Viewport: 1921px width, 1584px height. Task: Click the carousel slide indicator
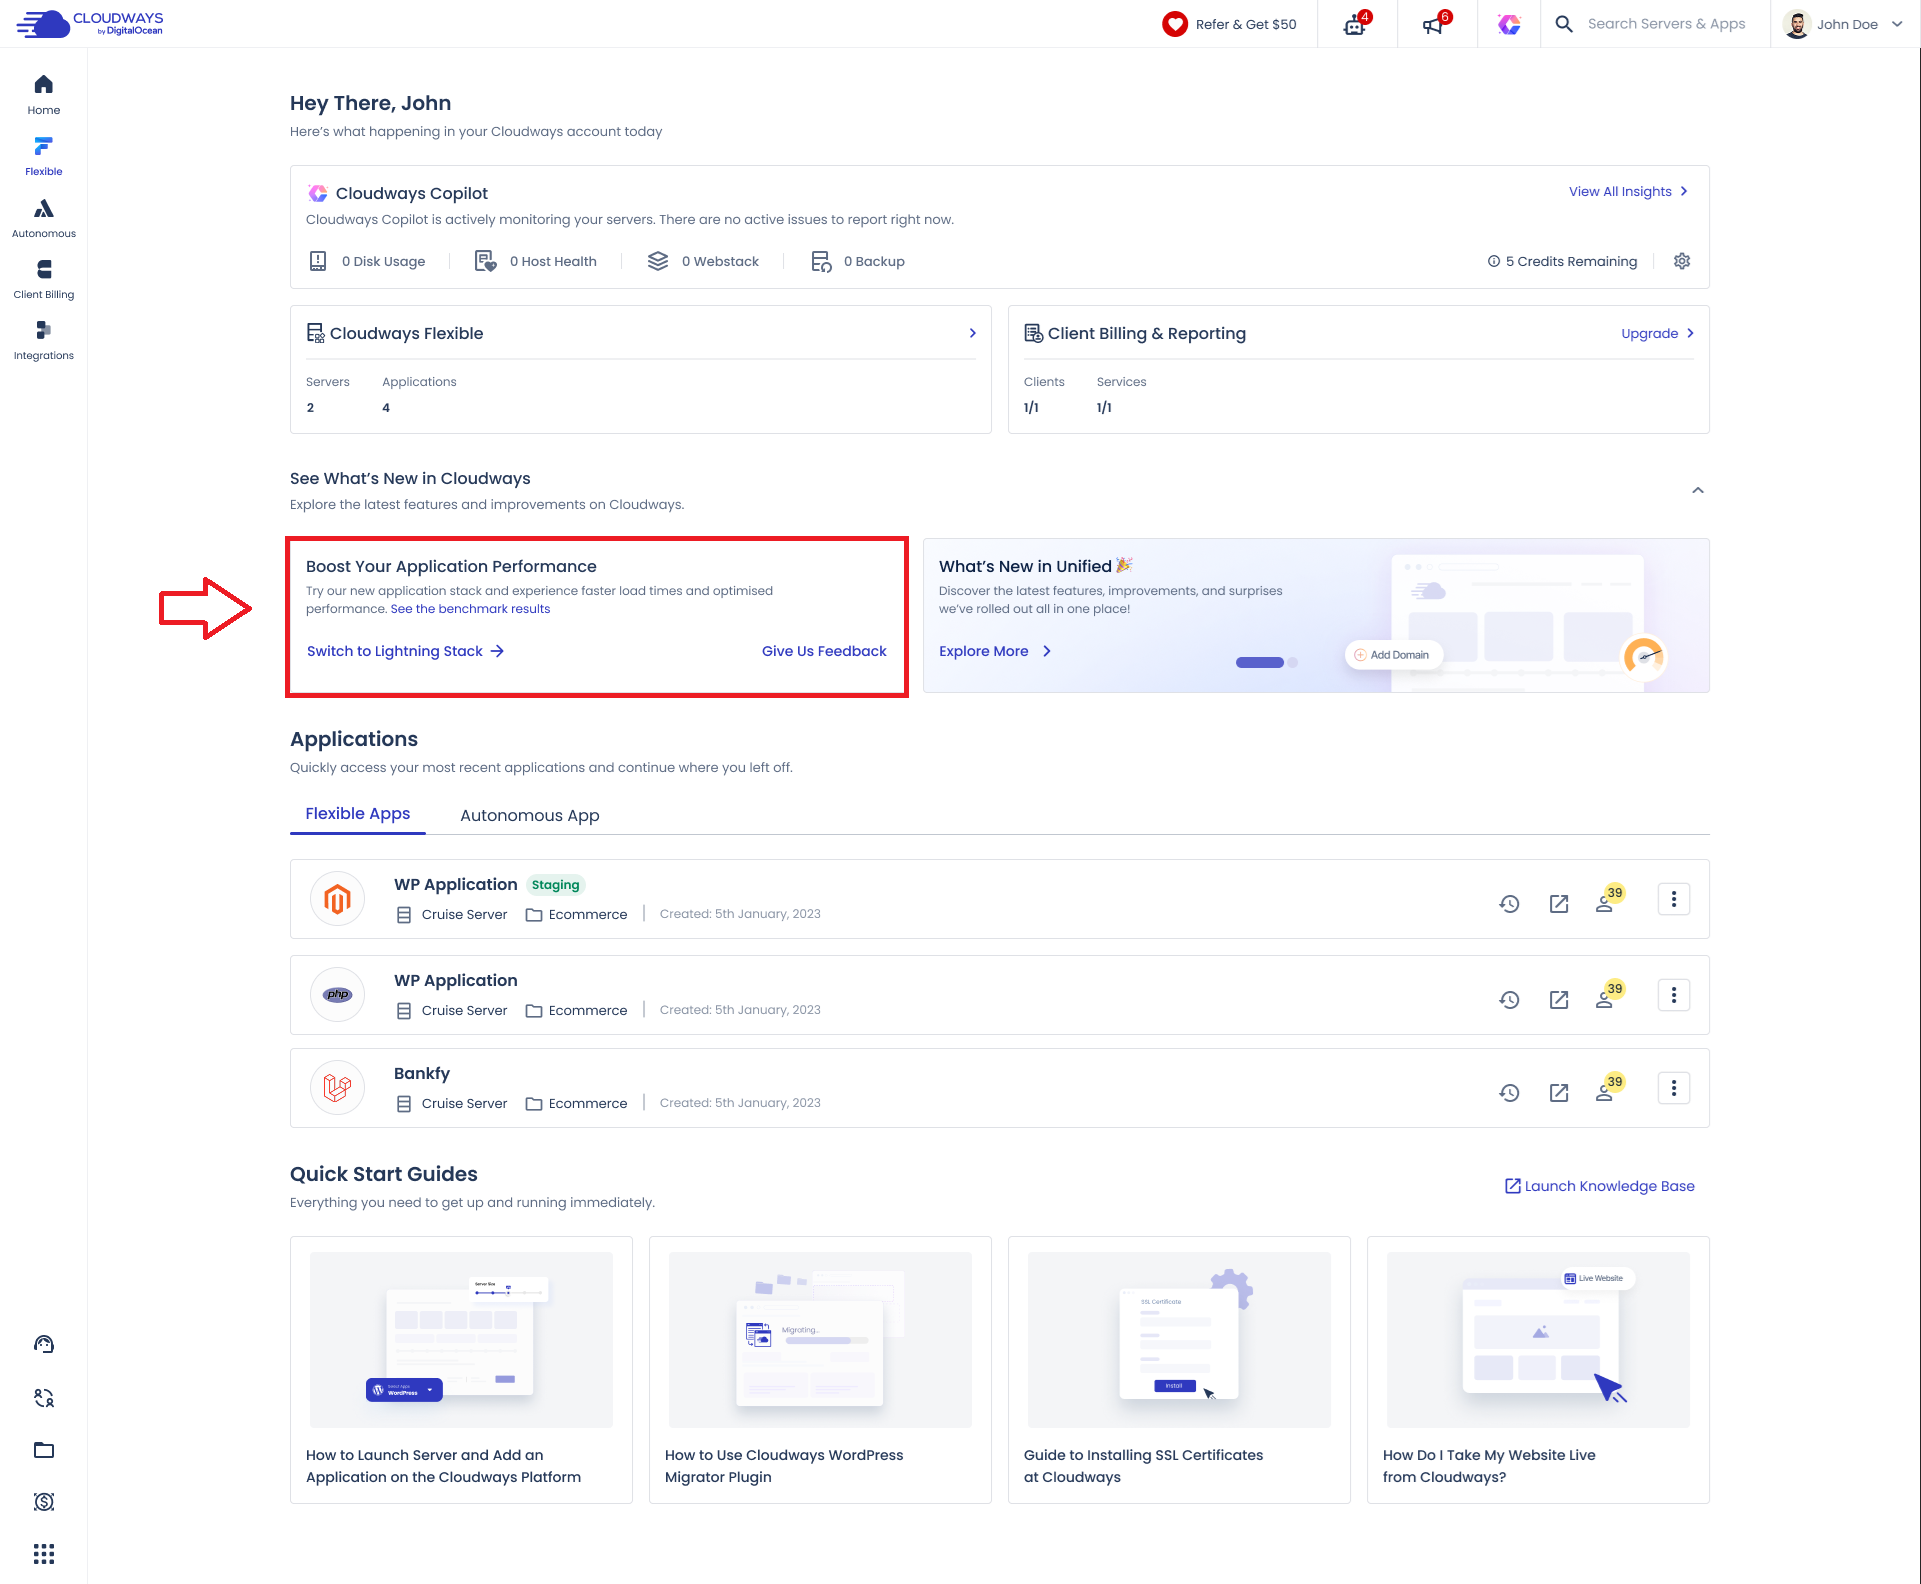point(1266,662)
